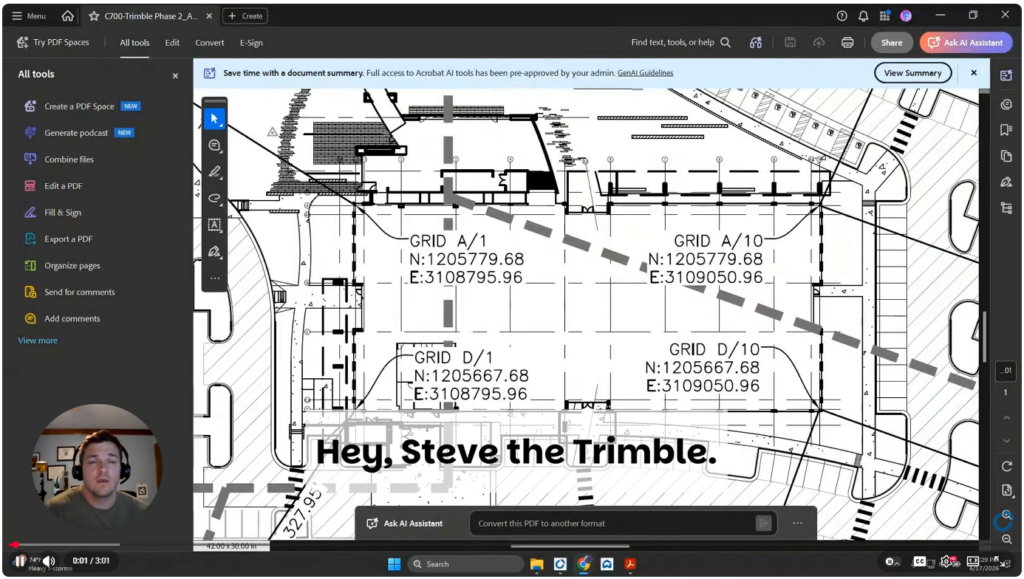
Task: Click the Create new tab button
Action: [245, 16]
